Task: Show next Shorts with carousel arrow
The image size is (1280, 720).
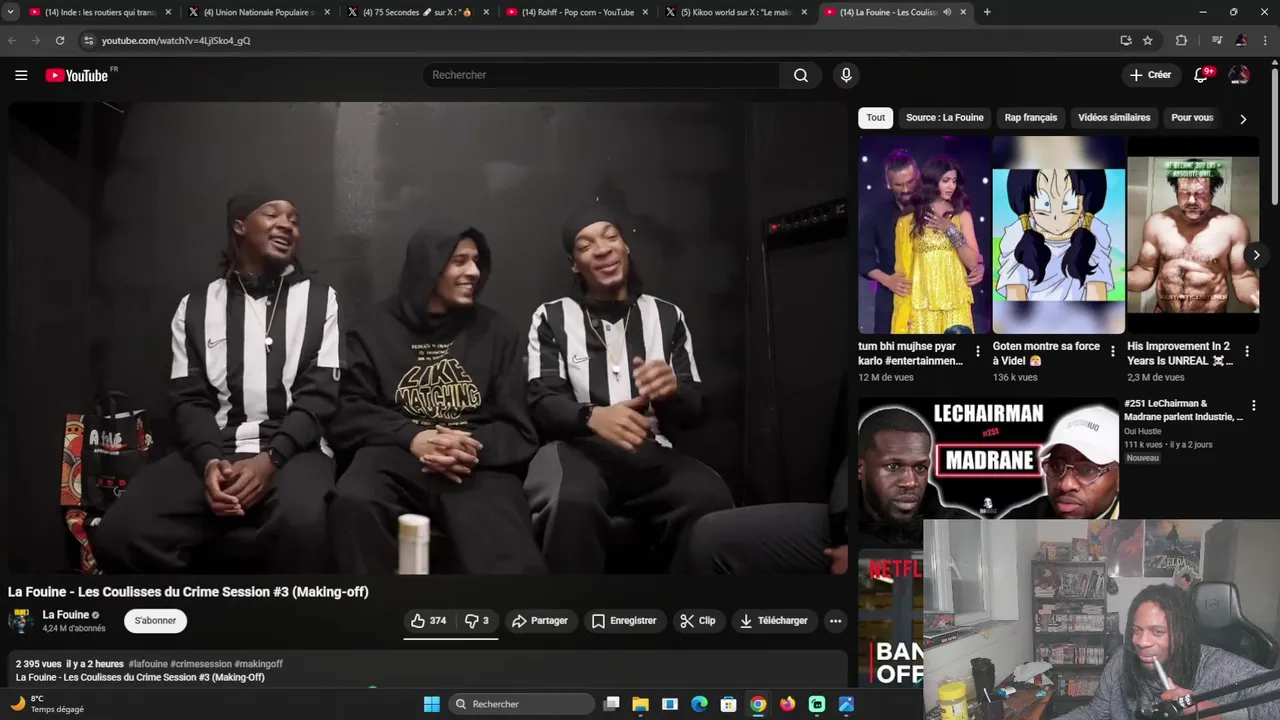Action: (x=1256, y=255)
